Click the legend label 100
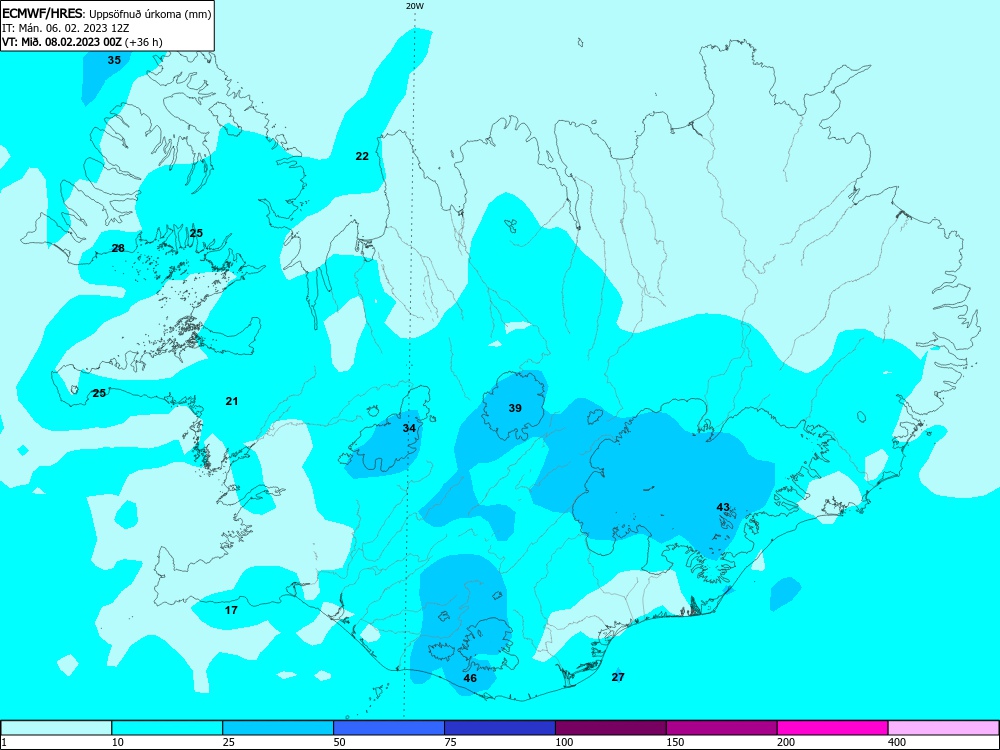The height and width of the screenshot is (750, 1000). pos(564,742)
